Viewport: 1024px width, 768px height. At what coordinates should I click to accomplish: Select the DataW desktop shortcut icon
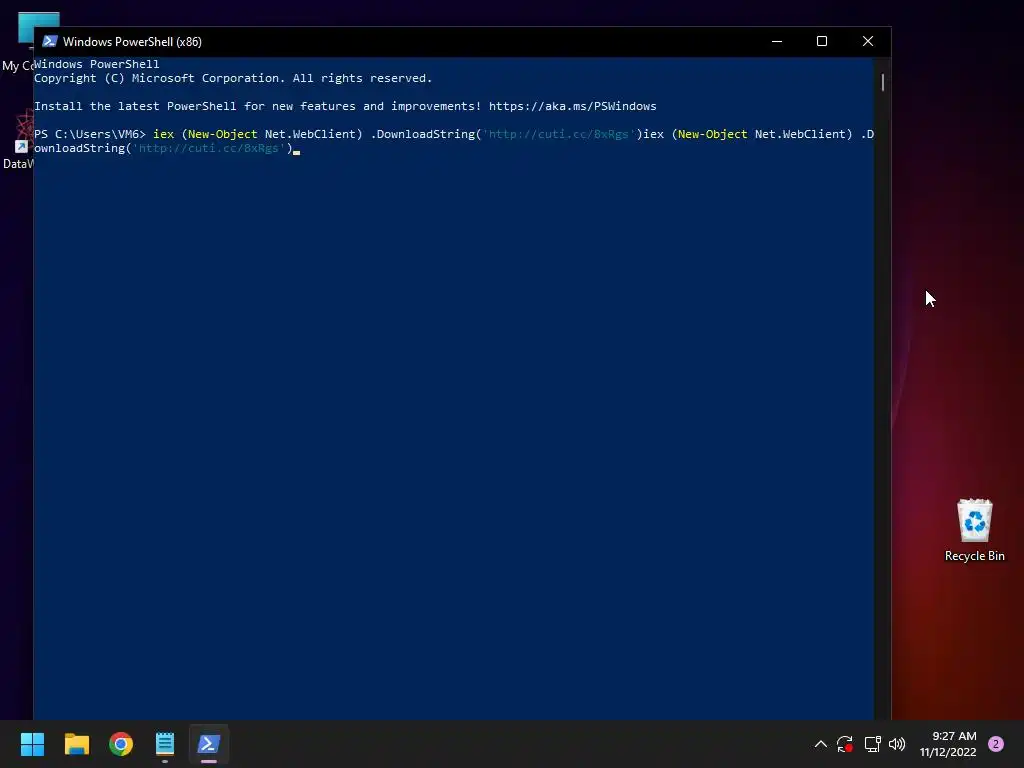coord(17,140)
